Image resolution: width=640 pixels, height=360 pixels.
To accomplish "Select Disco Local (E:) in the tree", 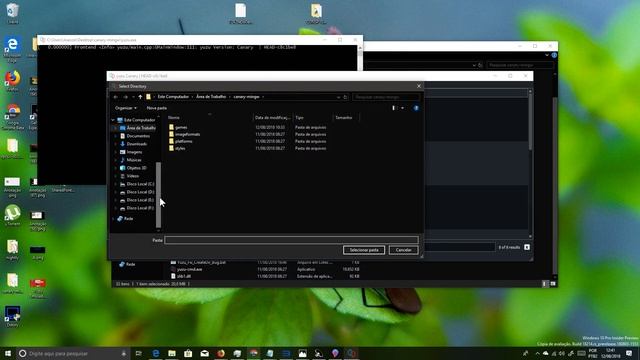I will [x=140, y=200].
